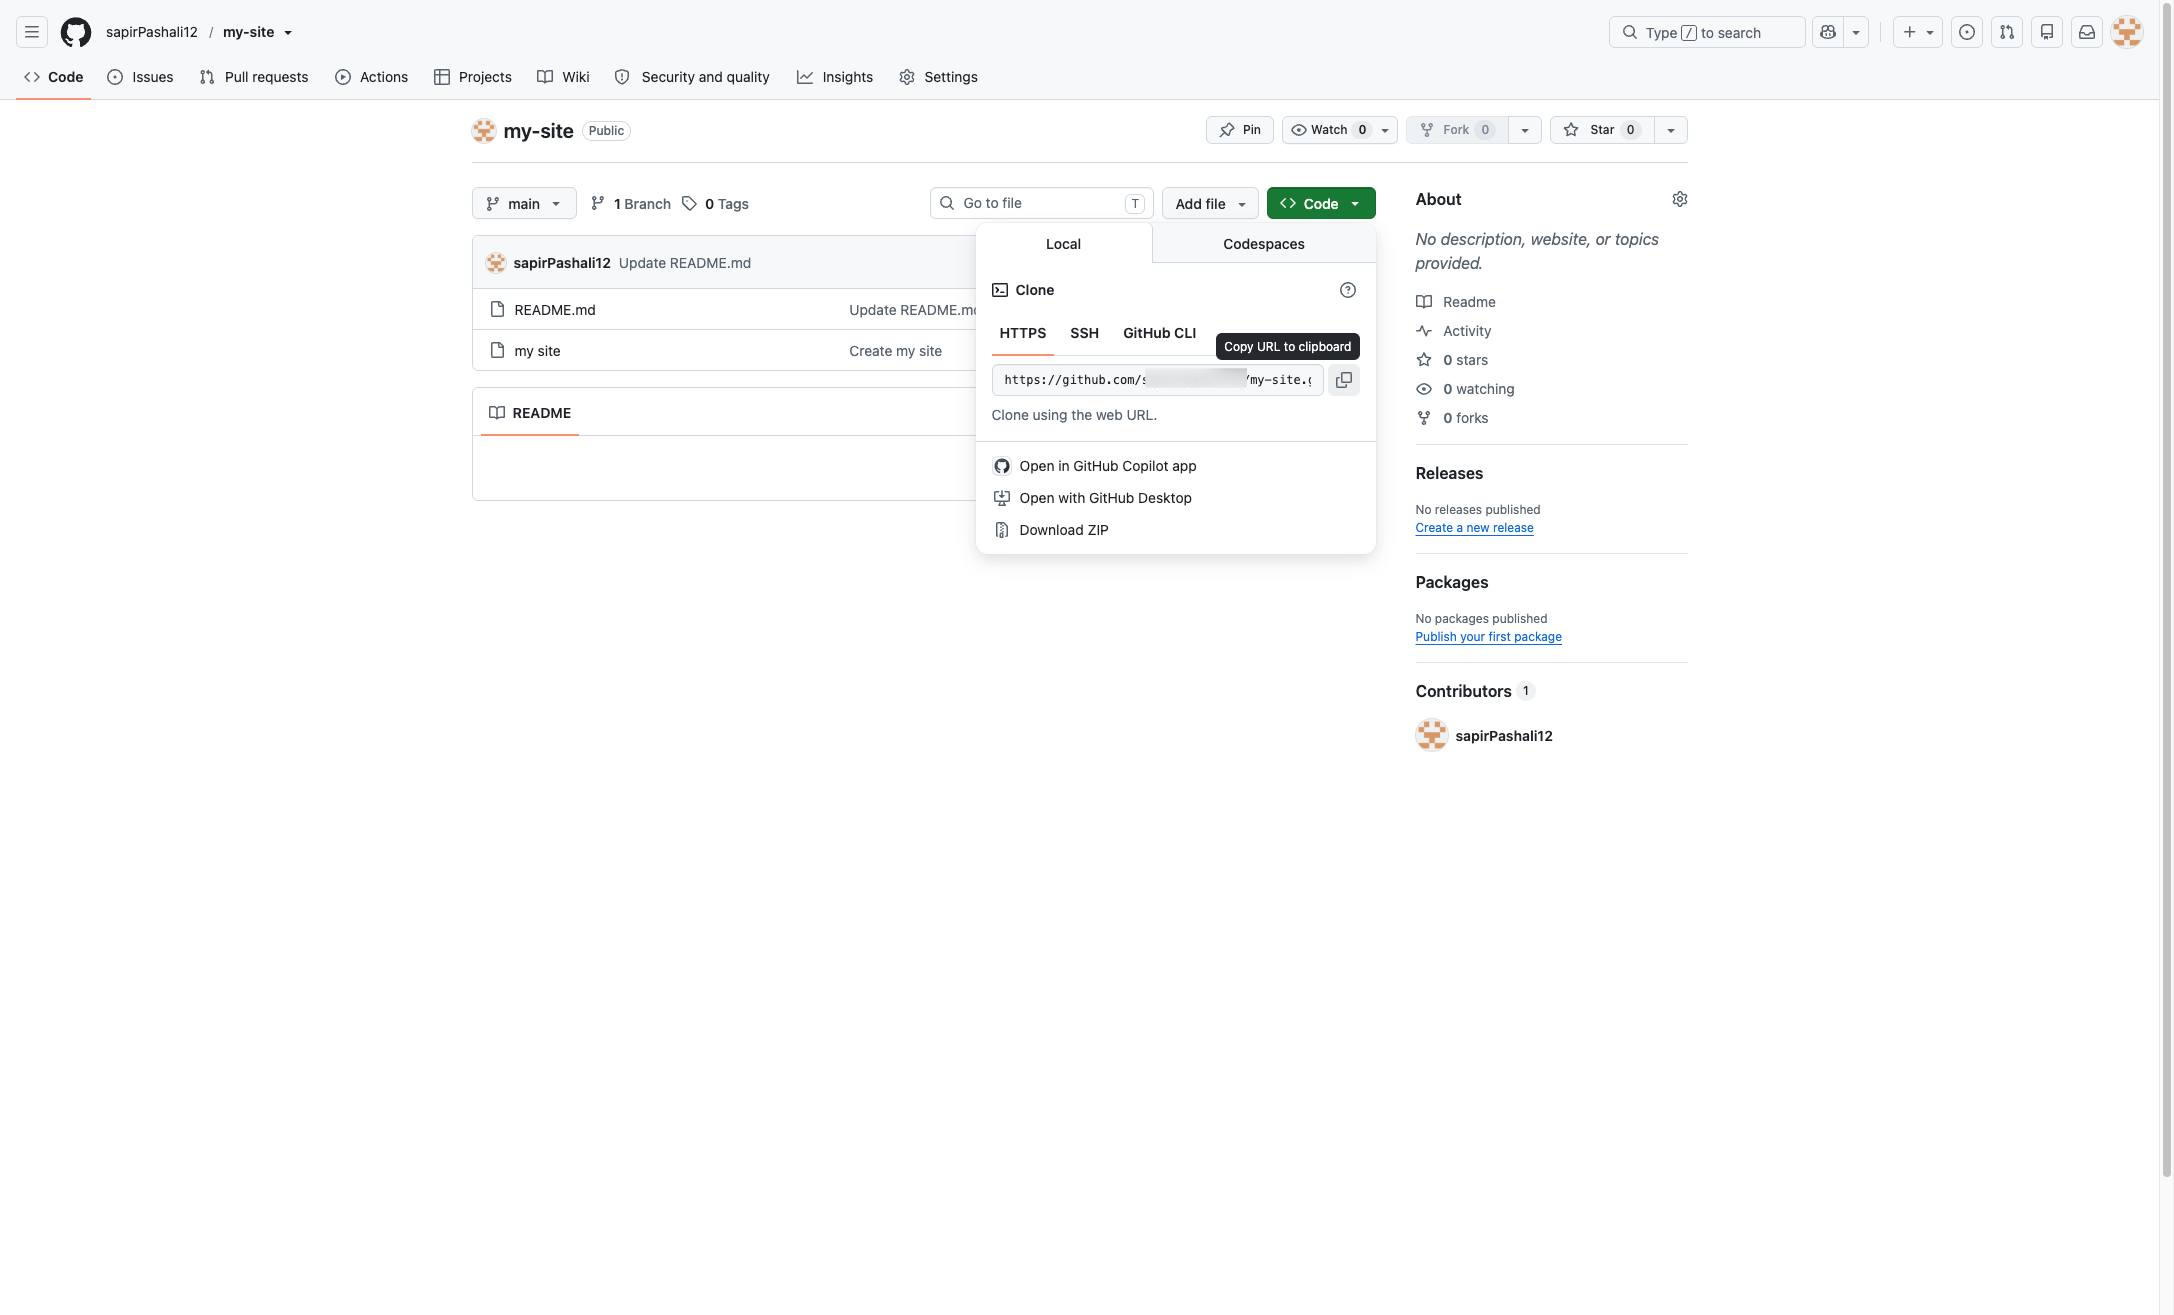Open the Pull requests tab
The height and width of the screenshot is (1315, 2174).
point(254,77)
